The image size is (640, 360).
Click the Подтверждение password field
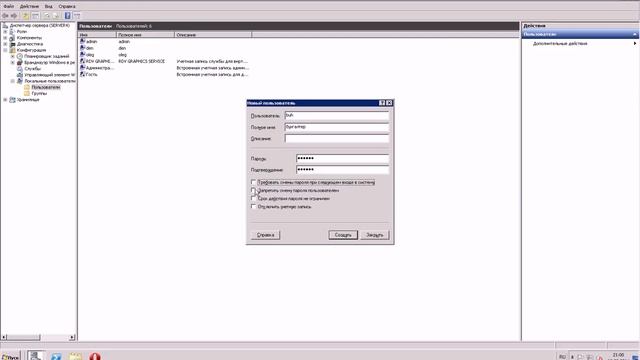tap(342, 170)
